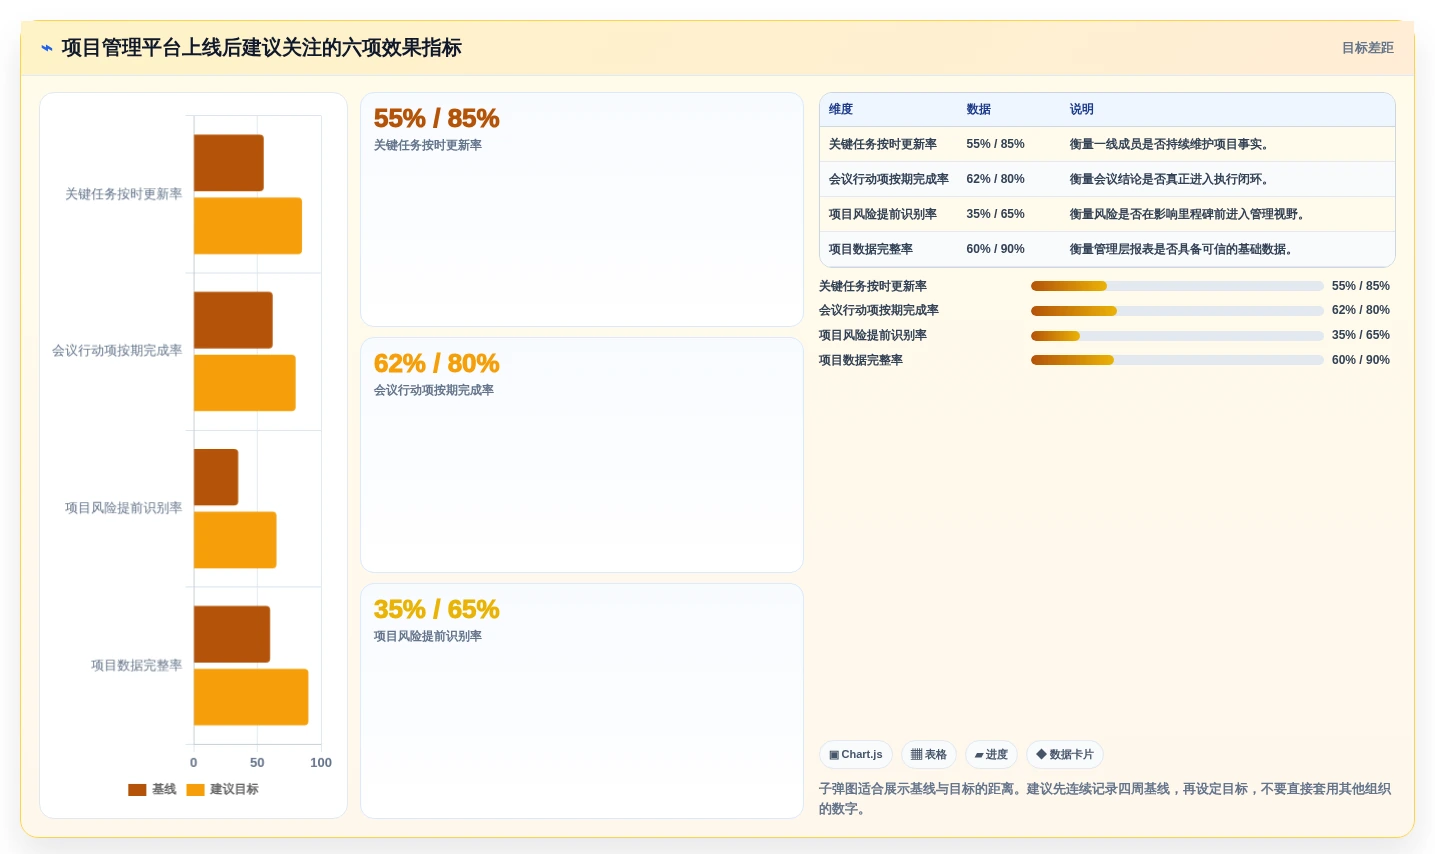
Task: Click the 维度 table column header
Action: [x=841, y=109]
